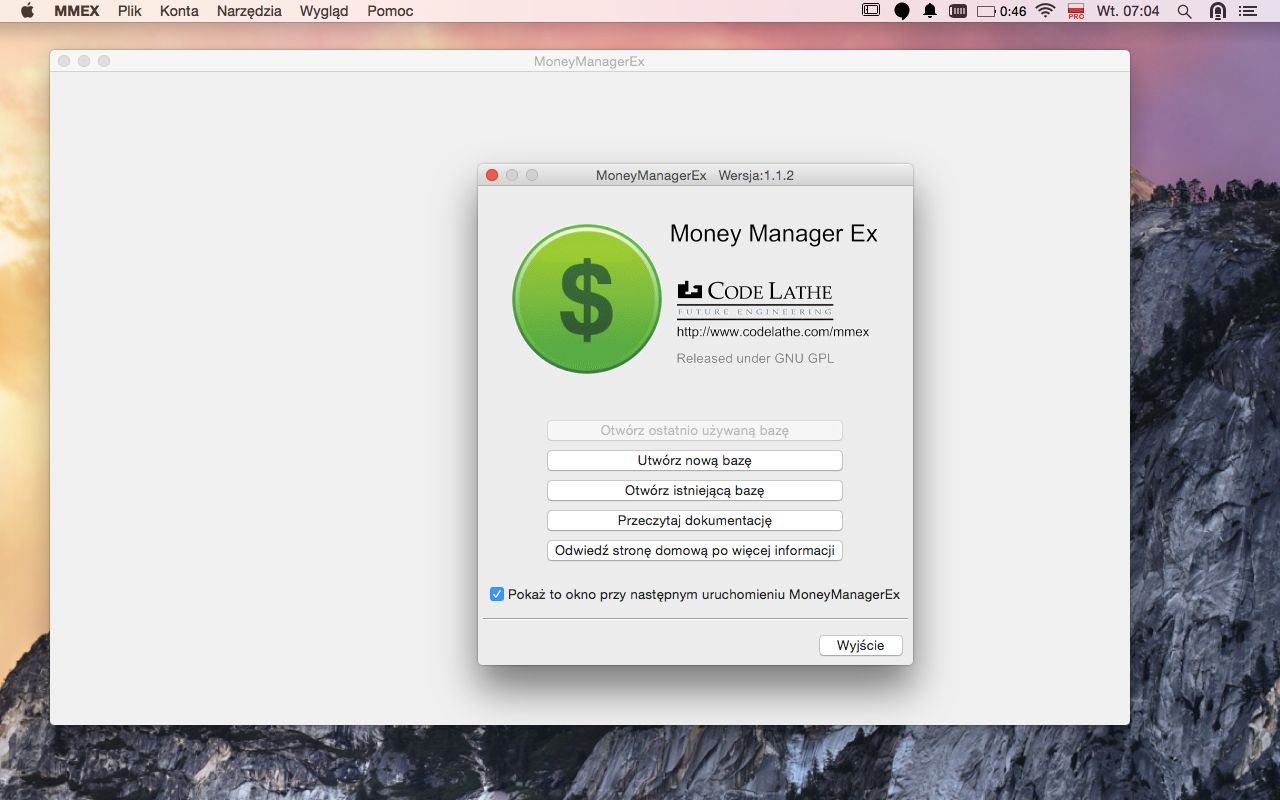Screen dimensions: 1280x800
Task: Click the battery status indicator
Action: 1001,11
